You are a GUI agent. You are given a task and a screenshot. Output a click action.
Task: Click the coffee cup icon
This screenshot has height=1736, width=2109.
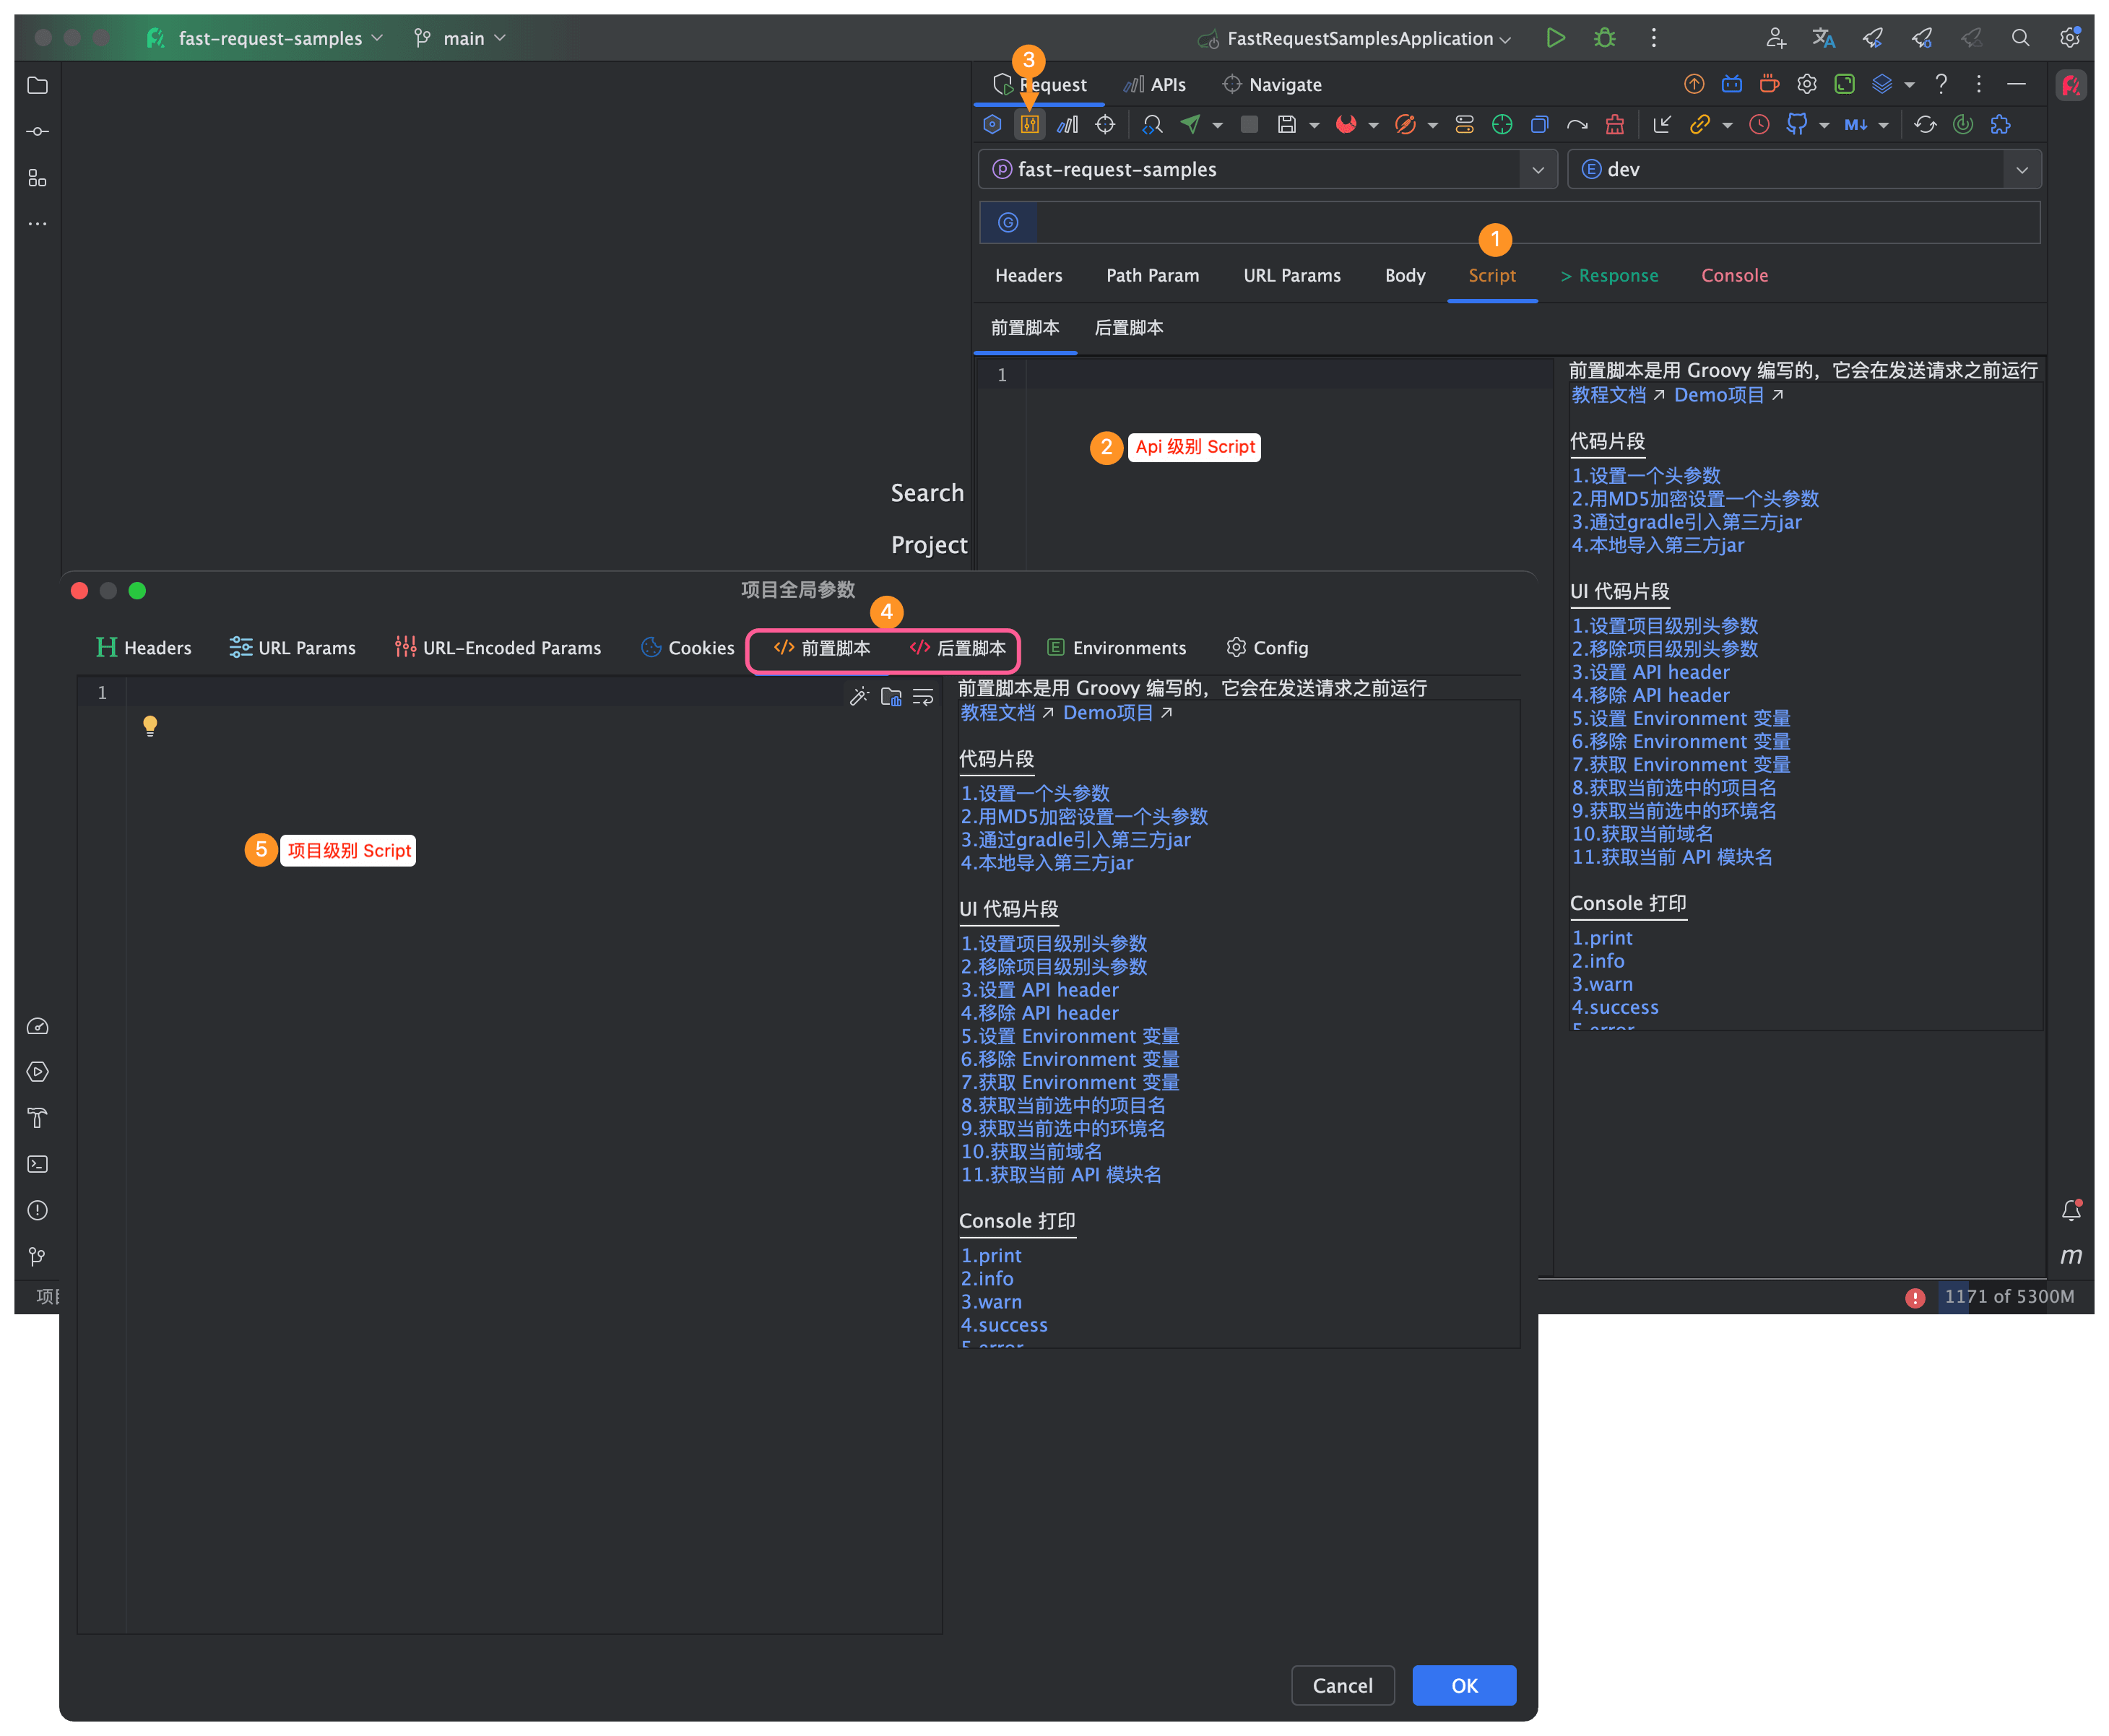(1769, 84)
